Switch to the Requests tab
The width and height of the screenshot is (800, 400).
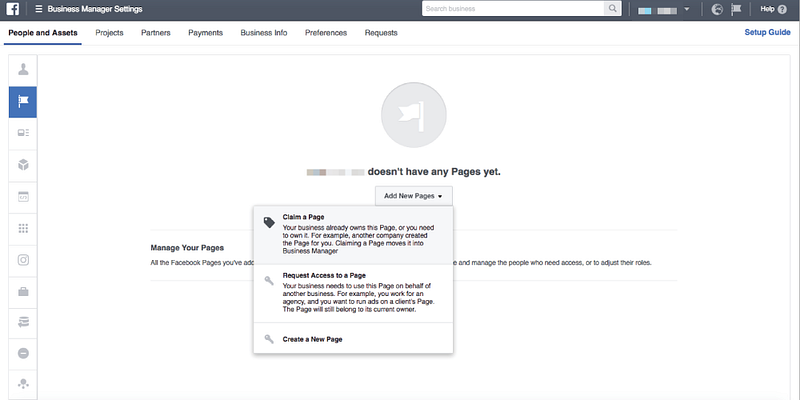pyautogui.click(x=381, y=33)
